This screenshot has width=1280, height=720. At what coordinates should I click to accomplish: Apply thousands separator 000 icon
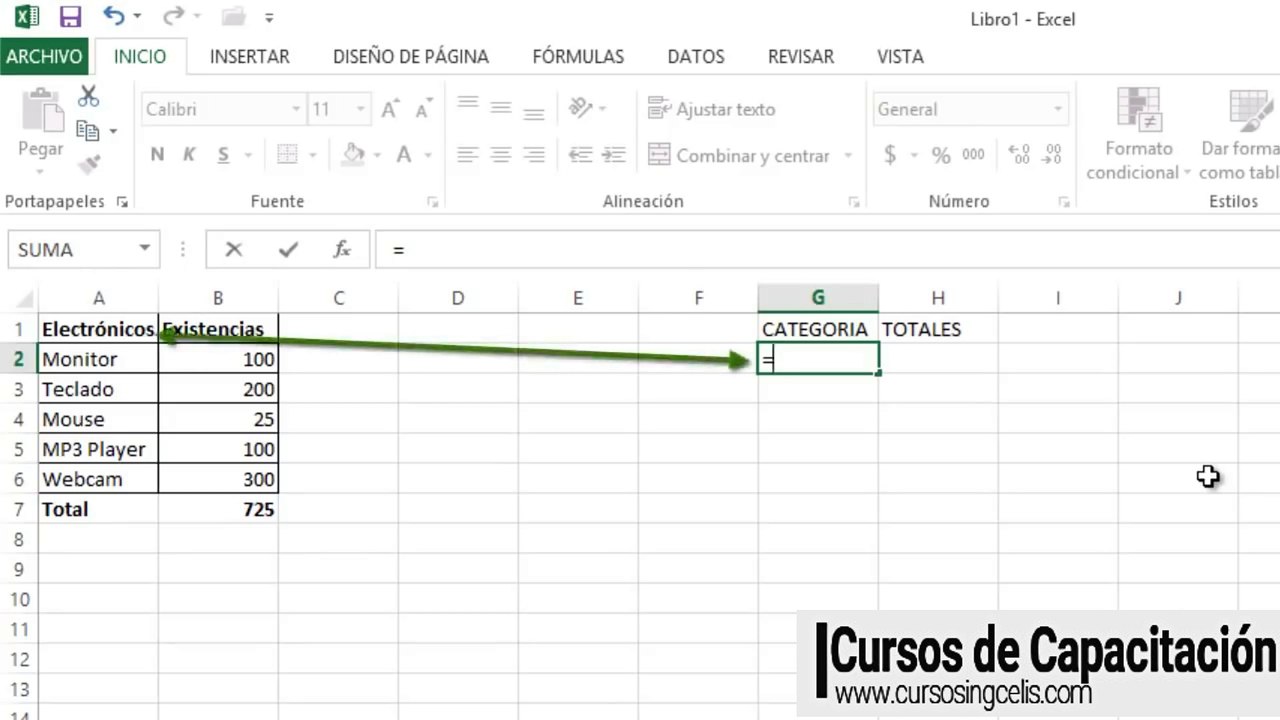973,155
